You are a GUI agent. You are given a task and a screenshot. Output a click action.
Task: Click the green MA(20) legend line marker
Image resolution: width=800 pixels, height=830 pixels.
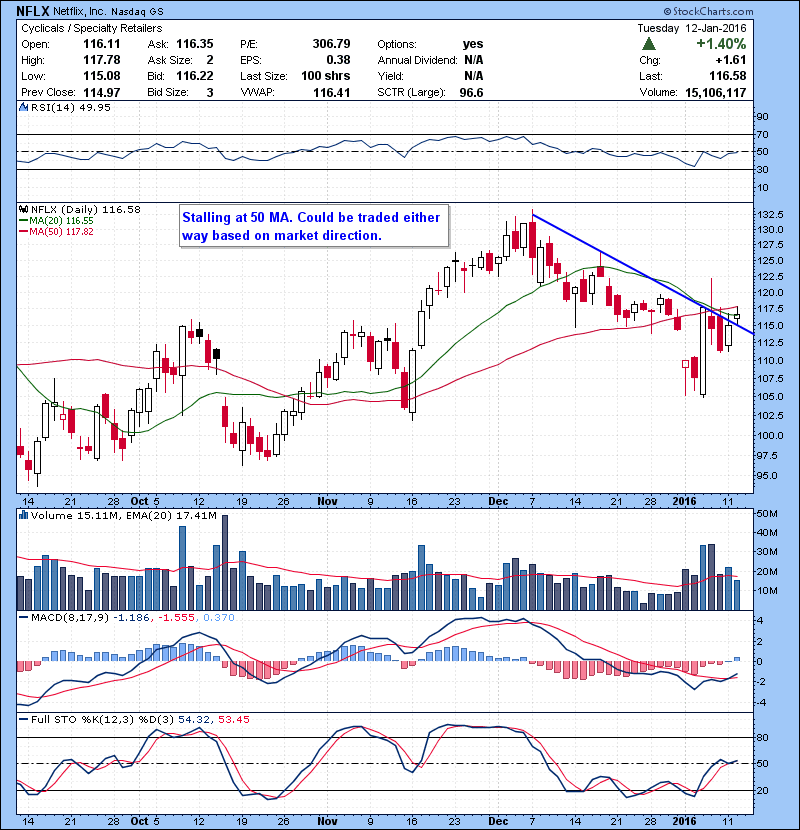click(24, 221)
